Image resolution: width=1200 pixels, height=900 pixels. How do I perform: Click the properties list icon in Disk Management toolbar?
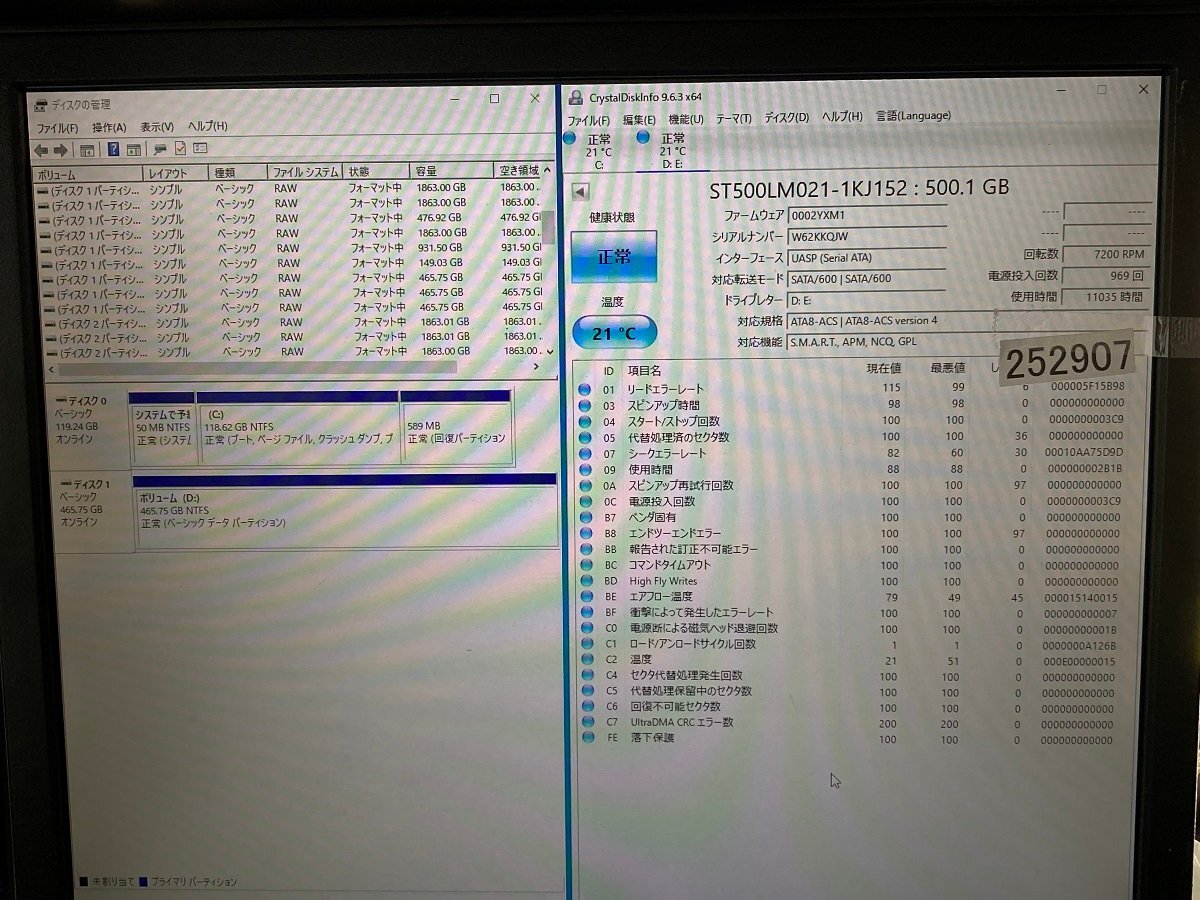[x=200, y=148]
